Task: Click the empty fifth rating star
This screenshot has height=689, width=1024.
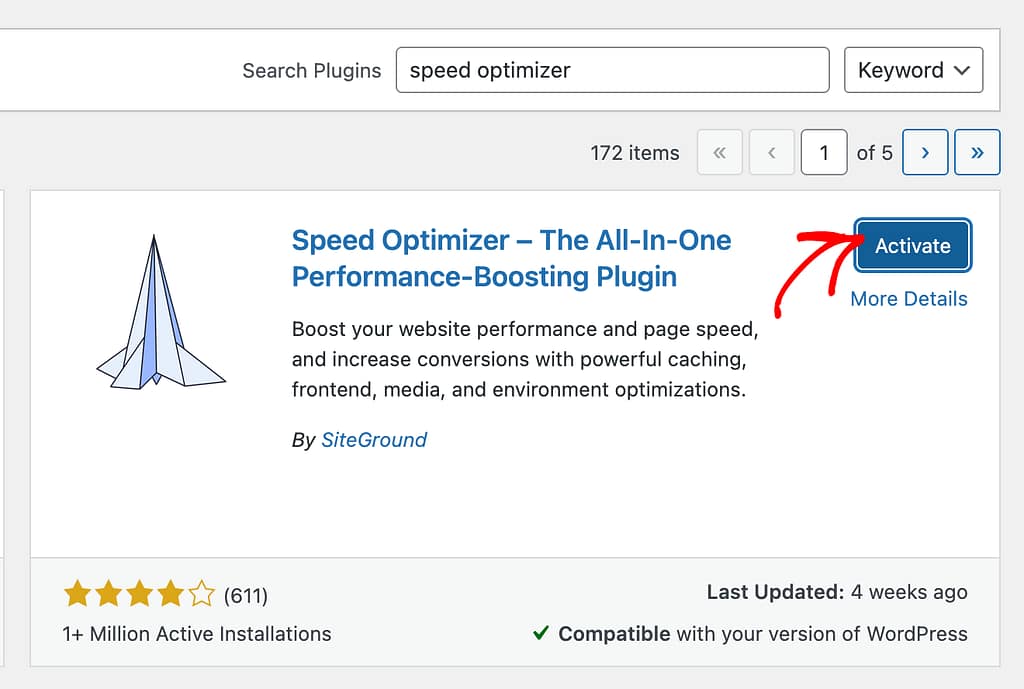Action: (x=201, y=596)
